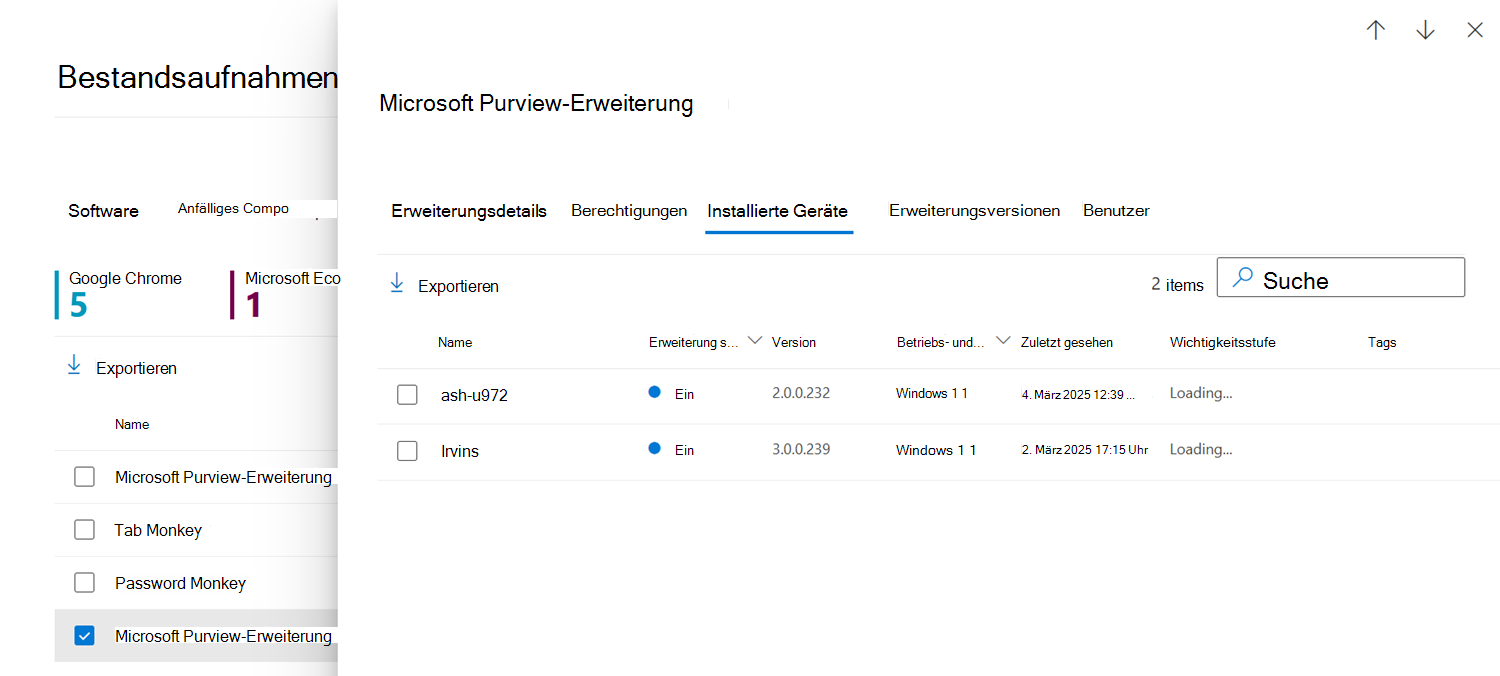Viewport: 1500px width, 676px height.
Task: Click Ein status text for Irvins
Action: point(684,450)
